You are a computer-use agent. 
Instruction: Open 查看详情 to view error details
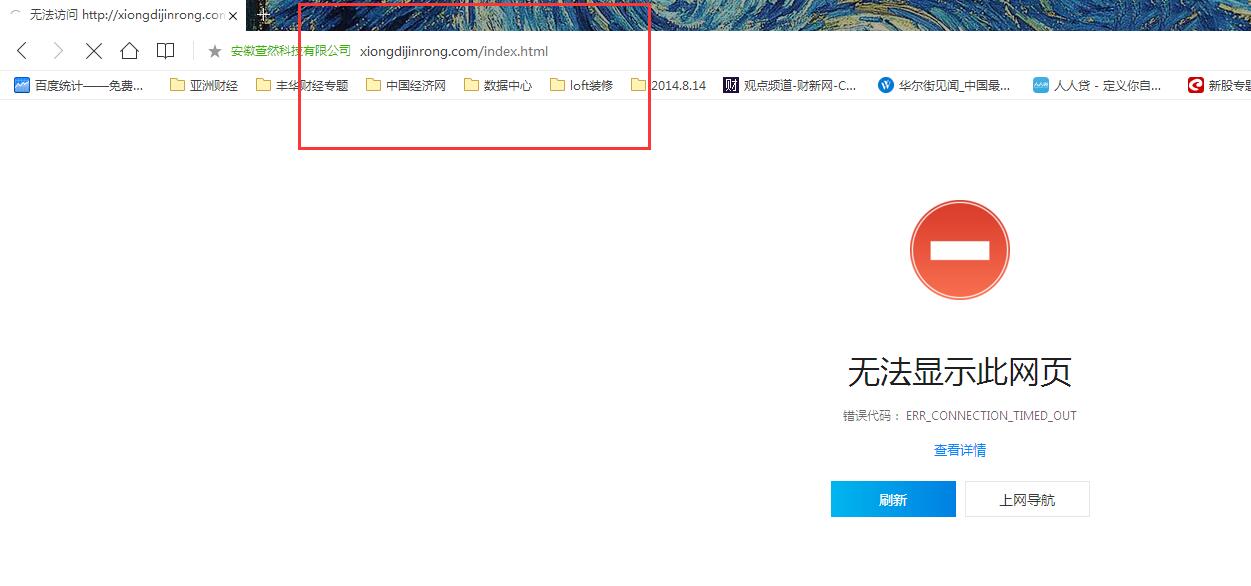(959, 449)
